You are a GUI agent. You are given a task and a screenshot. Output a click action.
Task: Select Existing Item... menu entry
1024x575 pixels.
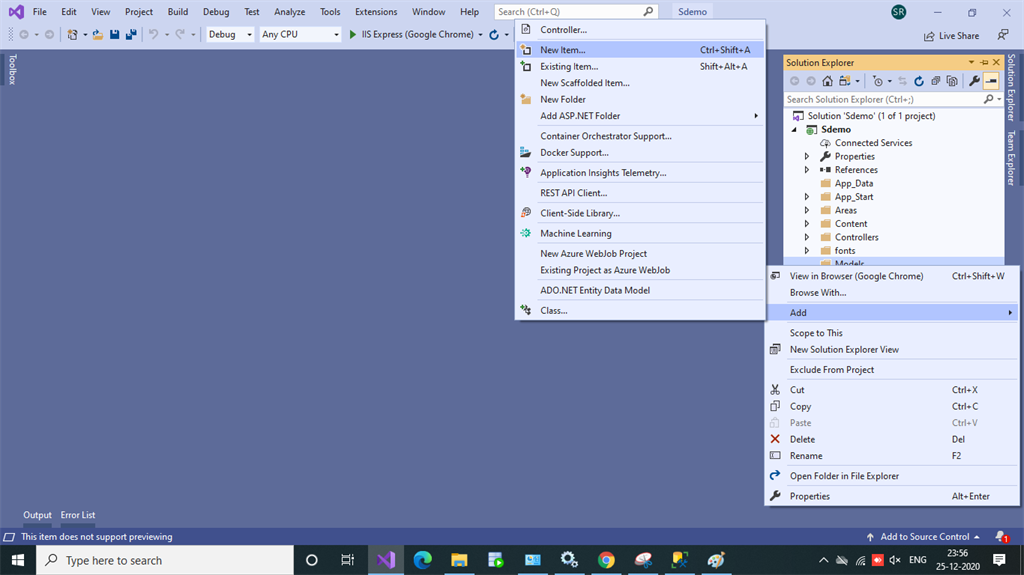(x=640, y=66)
